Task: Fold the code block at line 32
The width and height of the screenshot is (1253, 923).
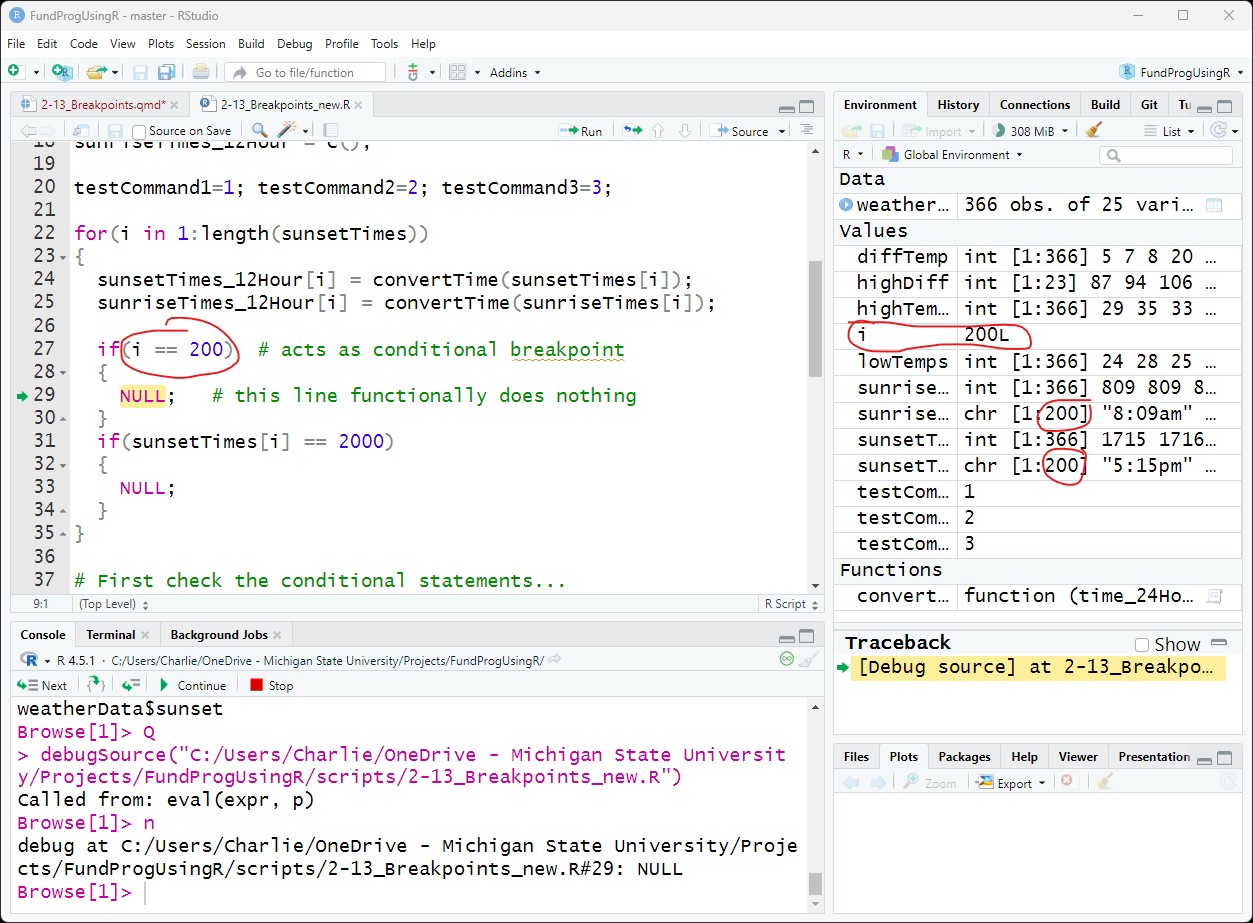Action: (x=64, y=465)
